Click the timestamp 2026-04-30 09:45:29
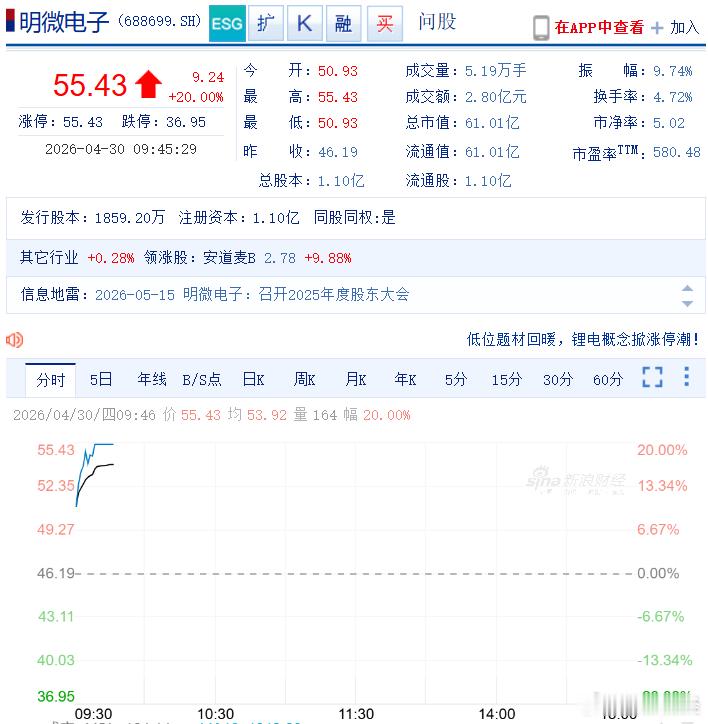Image resolution: width=708 pixels, height=724 pixels. pos(121,149)
